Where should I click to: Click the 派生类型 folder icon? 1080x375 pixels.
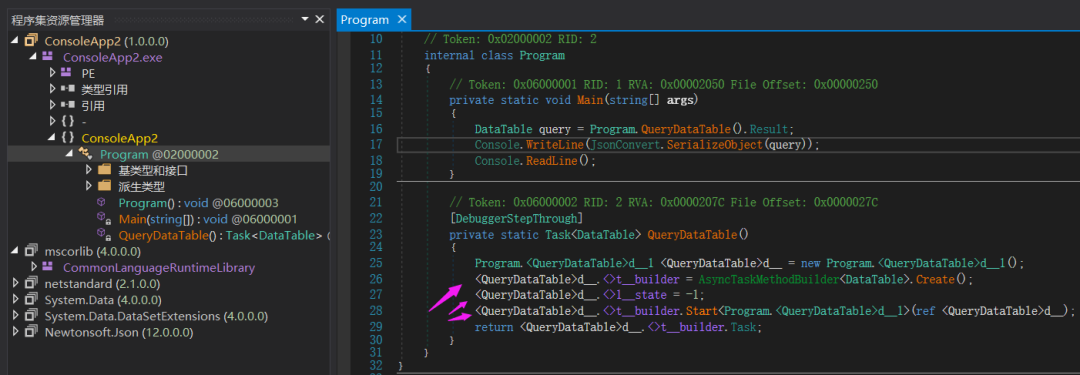tap(104, 186)
